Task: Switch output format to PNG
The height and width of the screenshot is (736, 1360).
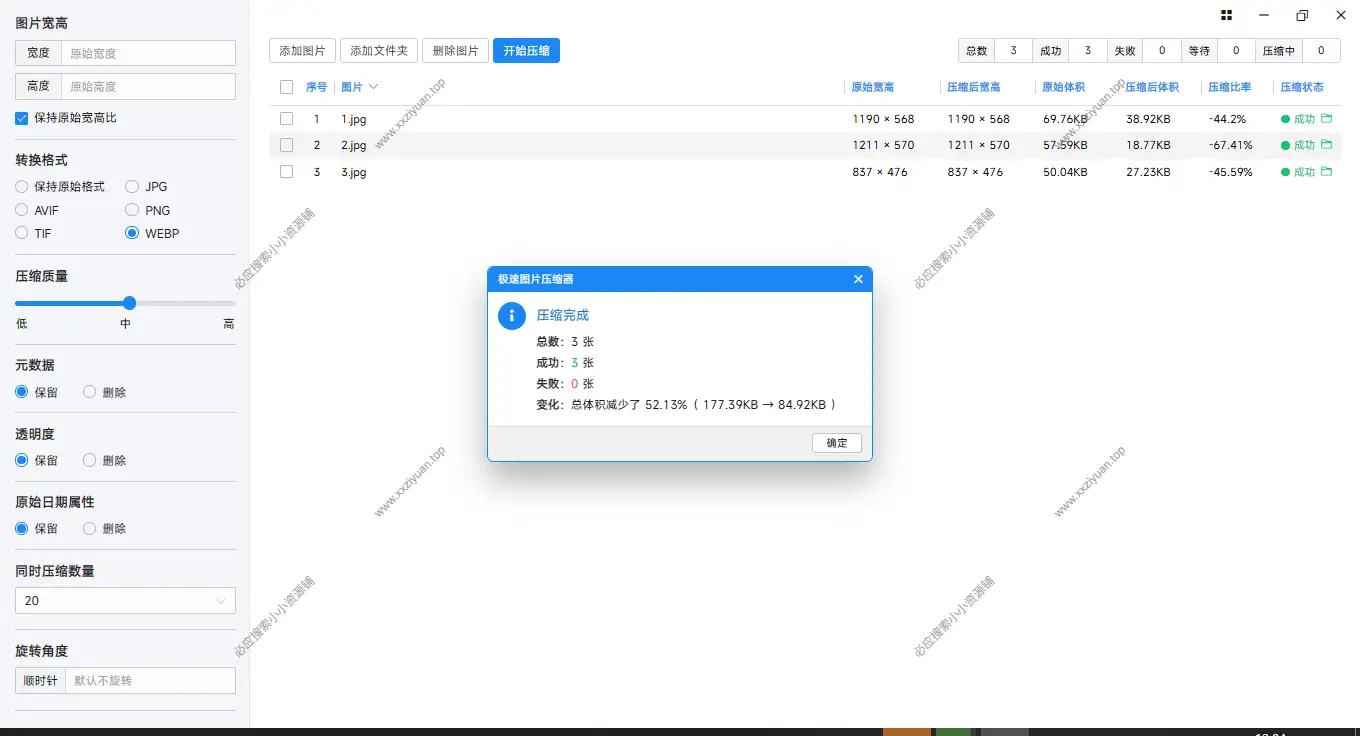Action: [131, 210]
